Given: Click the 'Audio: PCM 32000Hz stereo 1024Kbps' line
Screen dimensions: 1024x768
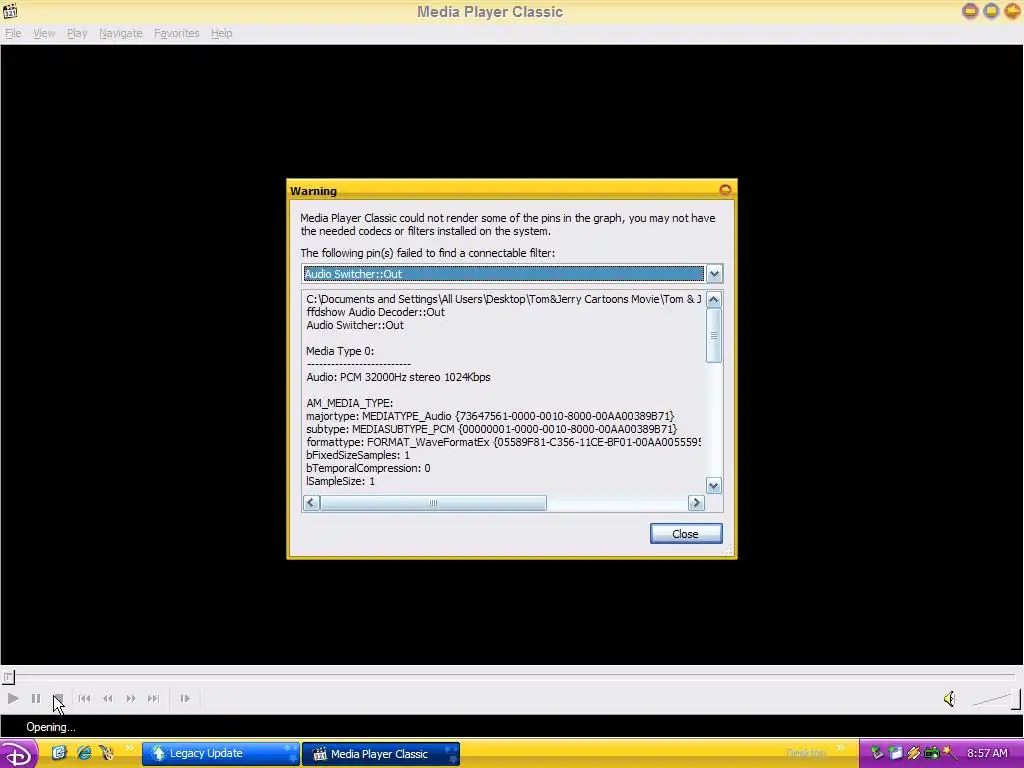Looking at the screenshot, I should click(x=398, y=377).
